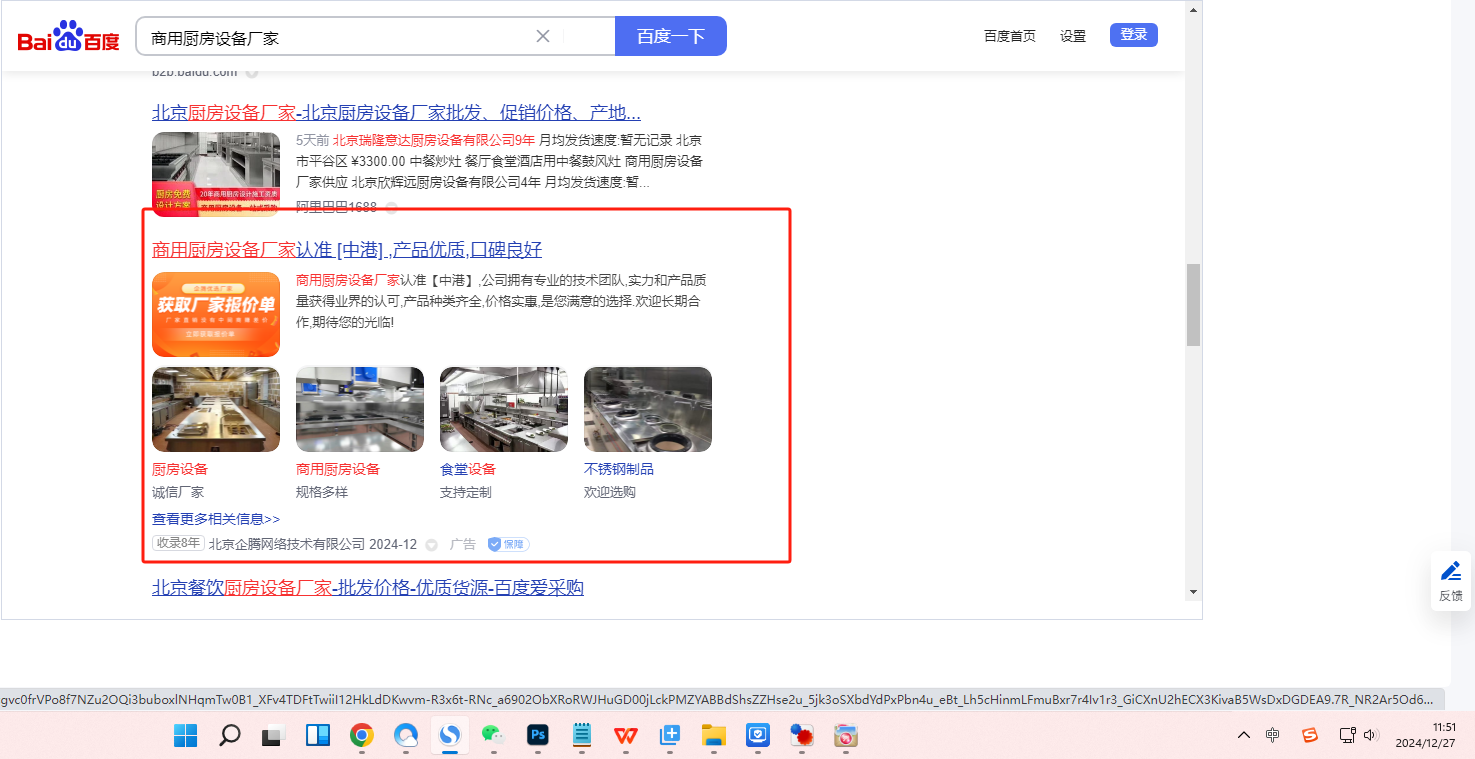Expand 查看更多相关信息>> link
This screenshot has width=1475, height=759.
pyautogui.click(x=216, y=519)
